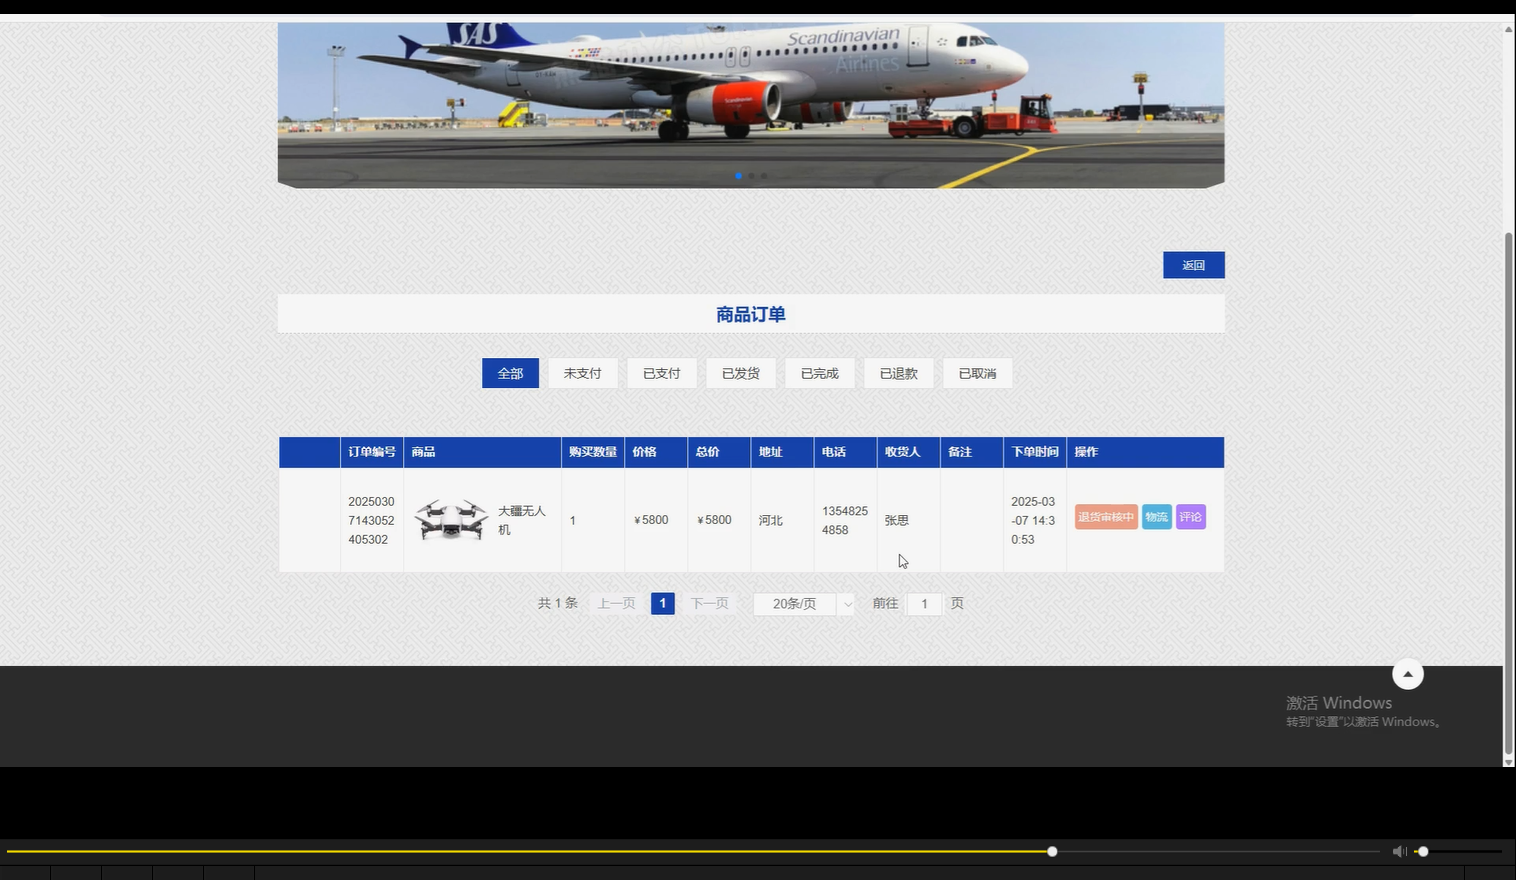Click the product name 大疆无人机
The height and width of the screenshot is (880, 1516).
coord(522,520)
